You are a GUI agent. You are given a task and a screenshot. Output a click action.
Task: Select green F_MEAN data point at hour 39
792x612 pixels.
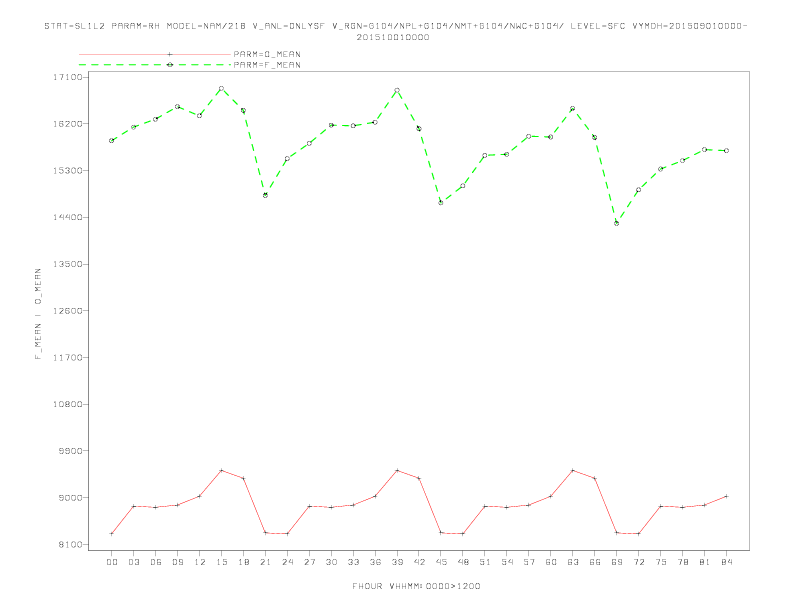[397, 90]
